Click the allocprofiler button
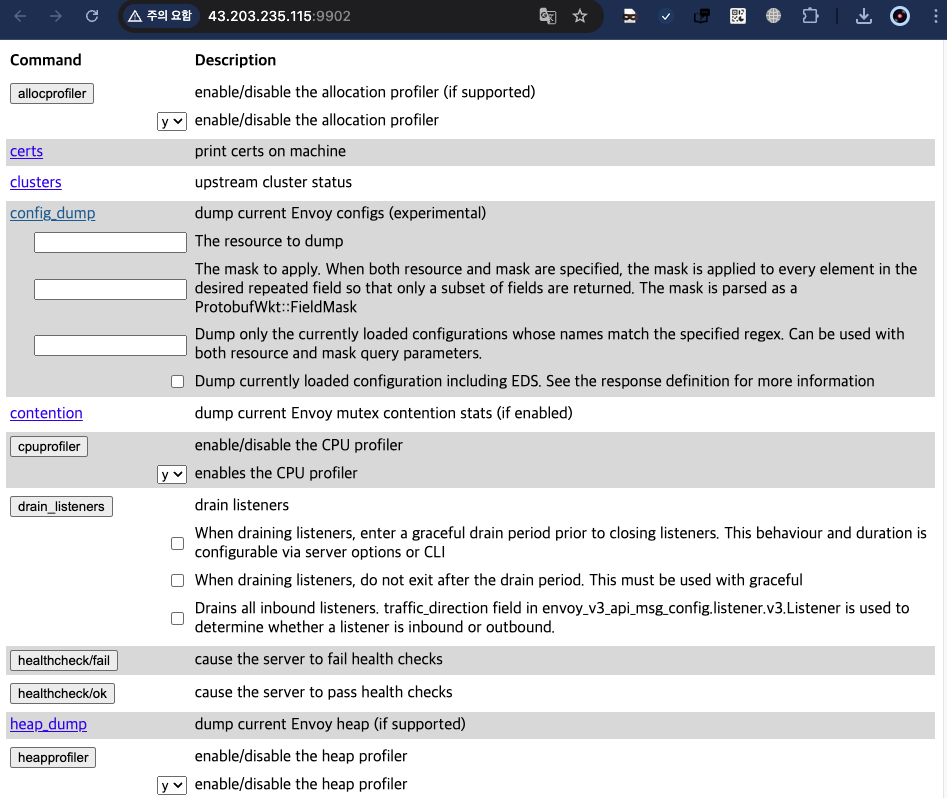Image resolution: width=947 pixels, height=798 pixels. click(52, 94)
